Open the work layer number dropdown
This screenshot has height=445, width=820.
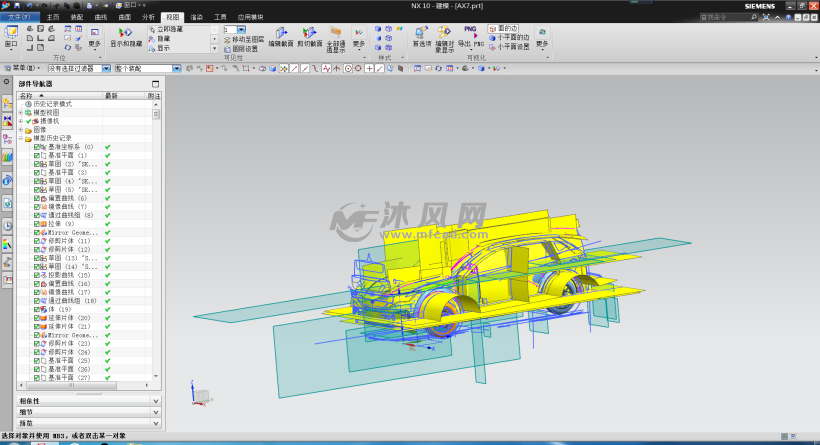(x=241, y=30)
